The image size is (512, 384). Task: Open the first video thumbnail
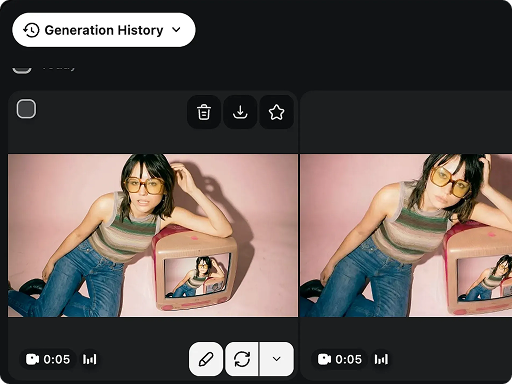pos(153,235)
